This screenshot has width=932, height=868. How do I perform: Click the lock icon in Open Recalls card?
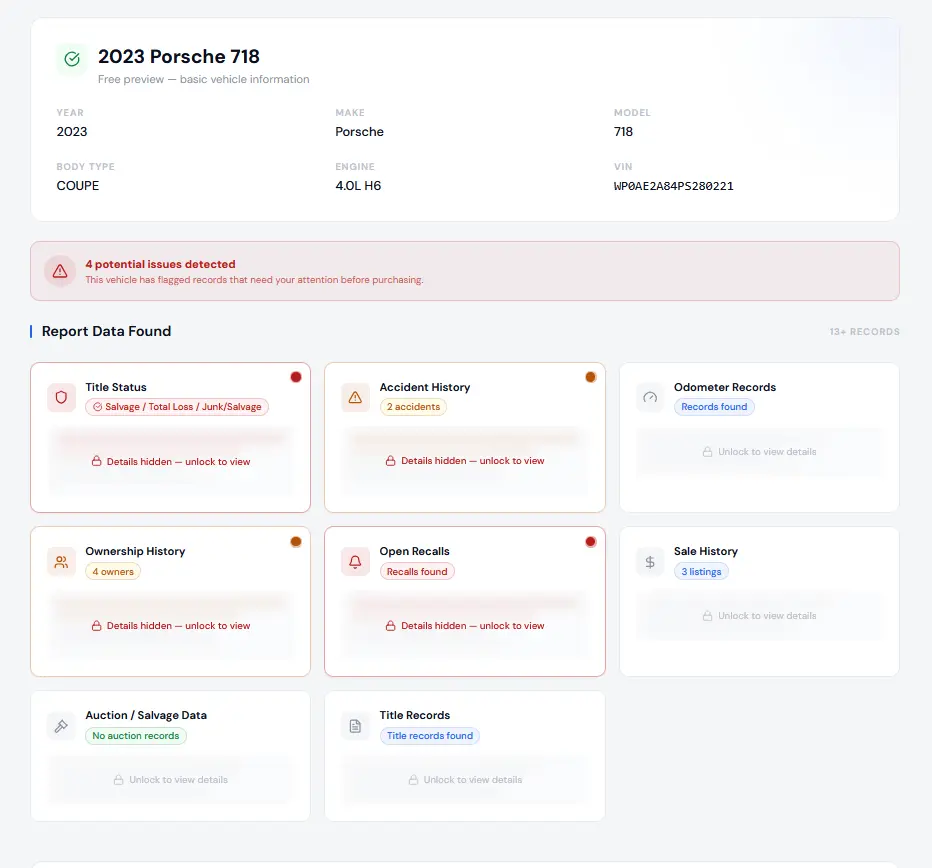391,625
